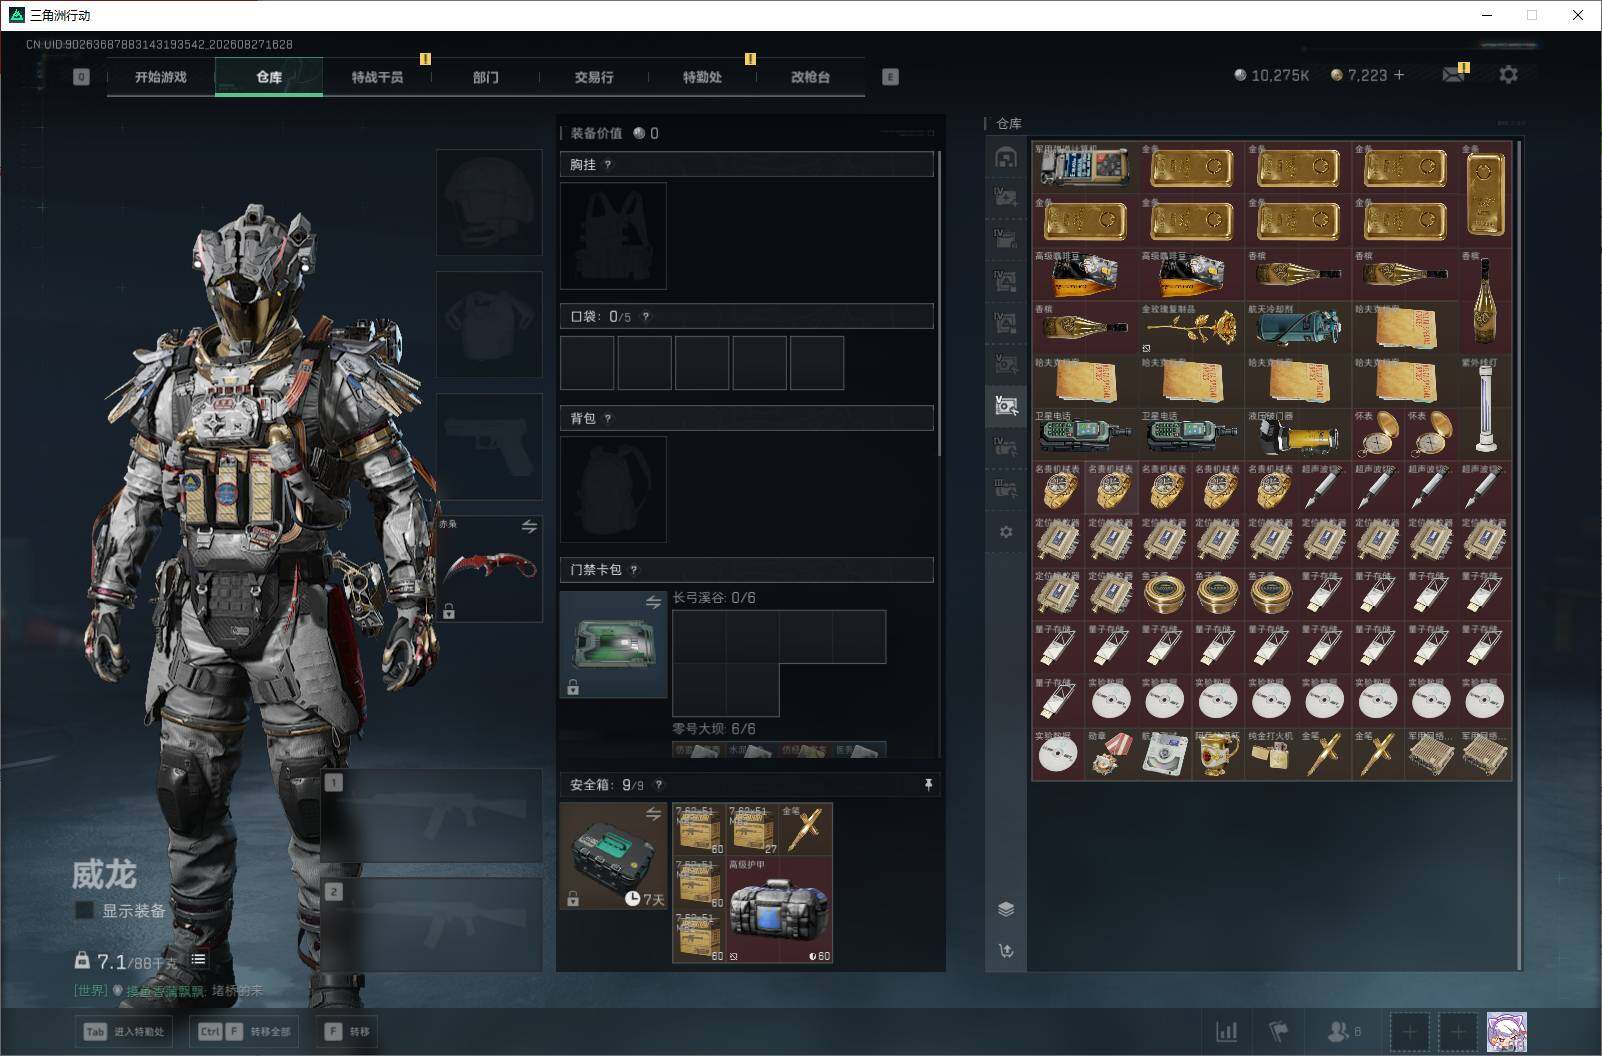The height and width of the screenshot is (1056, 1602).
Task: Open the settings gear in the top bar
Action: pos(1508,75)
